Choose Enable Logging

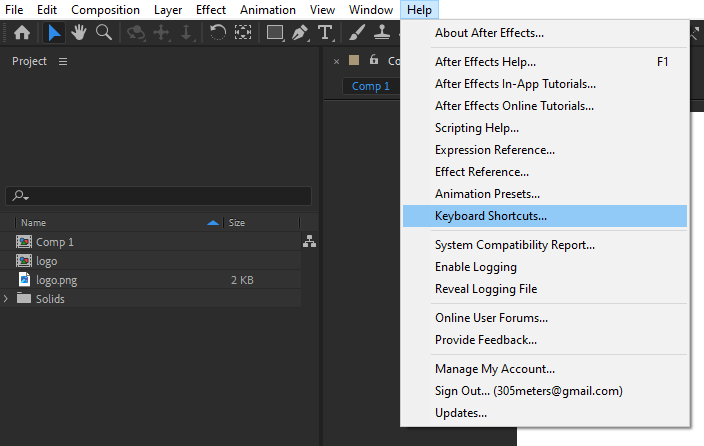[x=545, y=267]
